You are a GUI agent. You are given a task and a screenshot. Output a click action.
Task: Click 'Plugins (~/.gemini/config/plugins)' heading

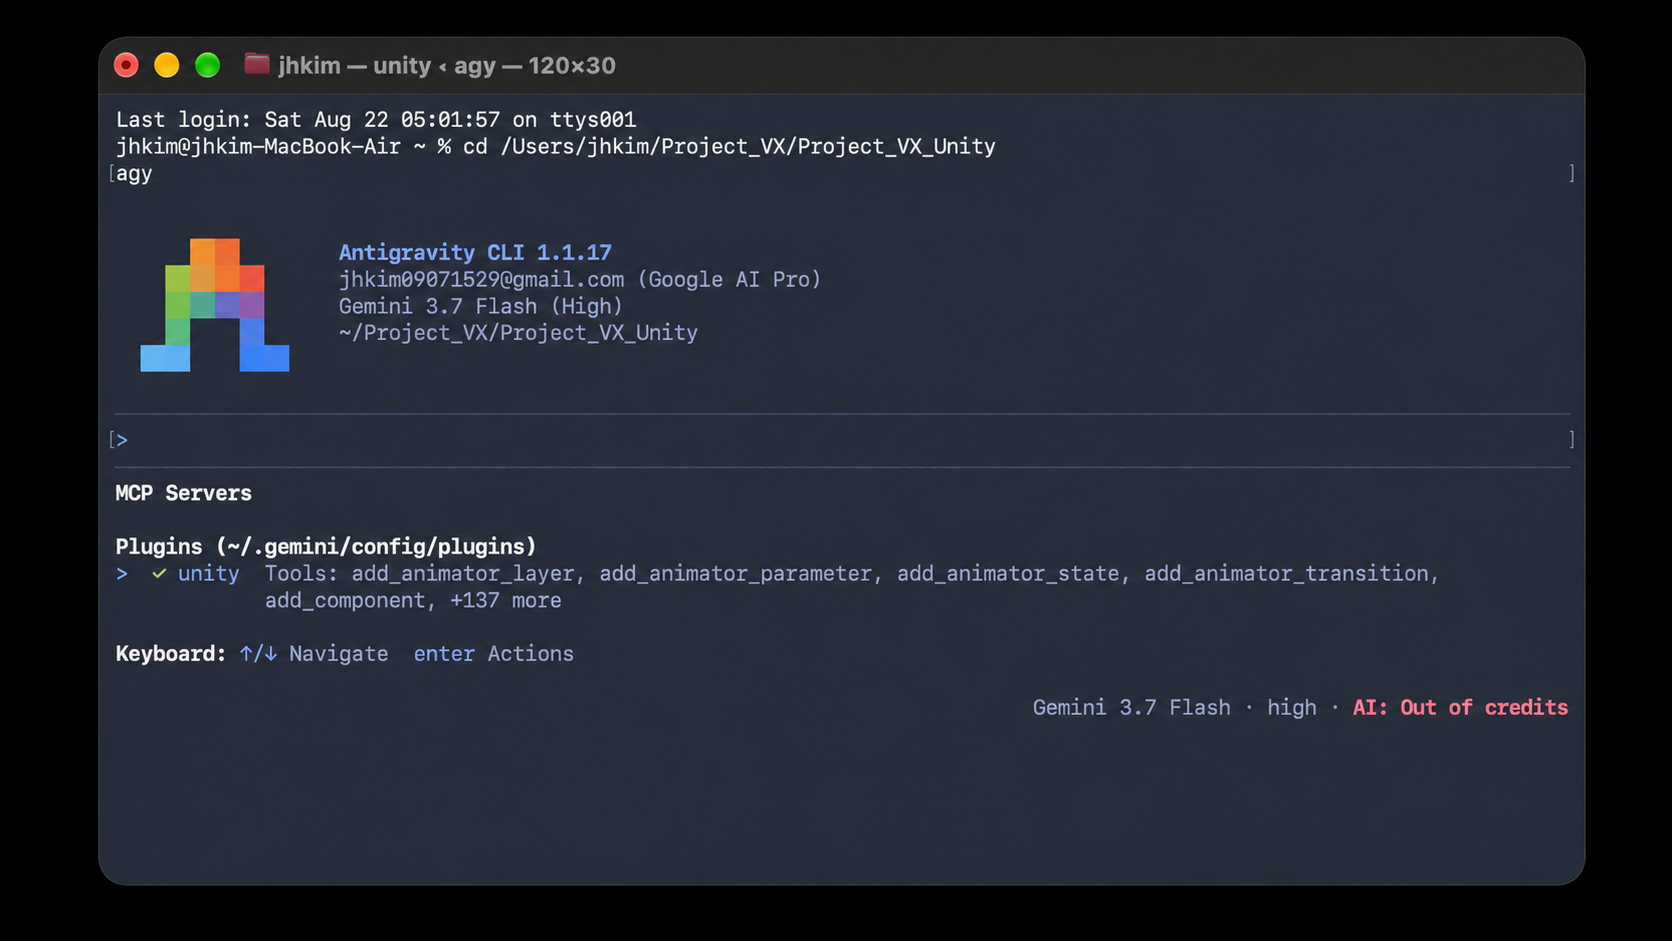pos(326,547)
